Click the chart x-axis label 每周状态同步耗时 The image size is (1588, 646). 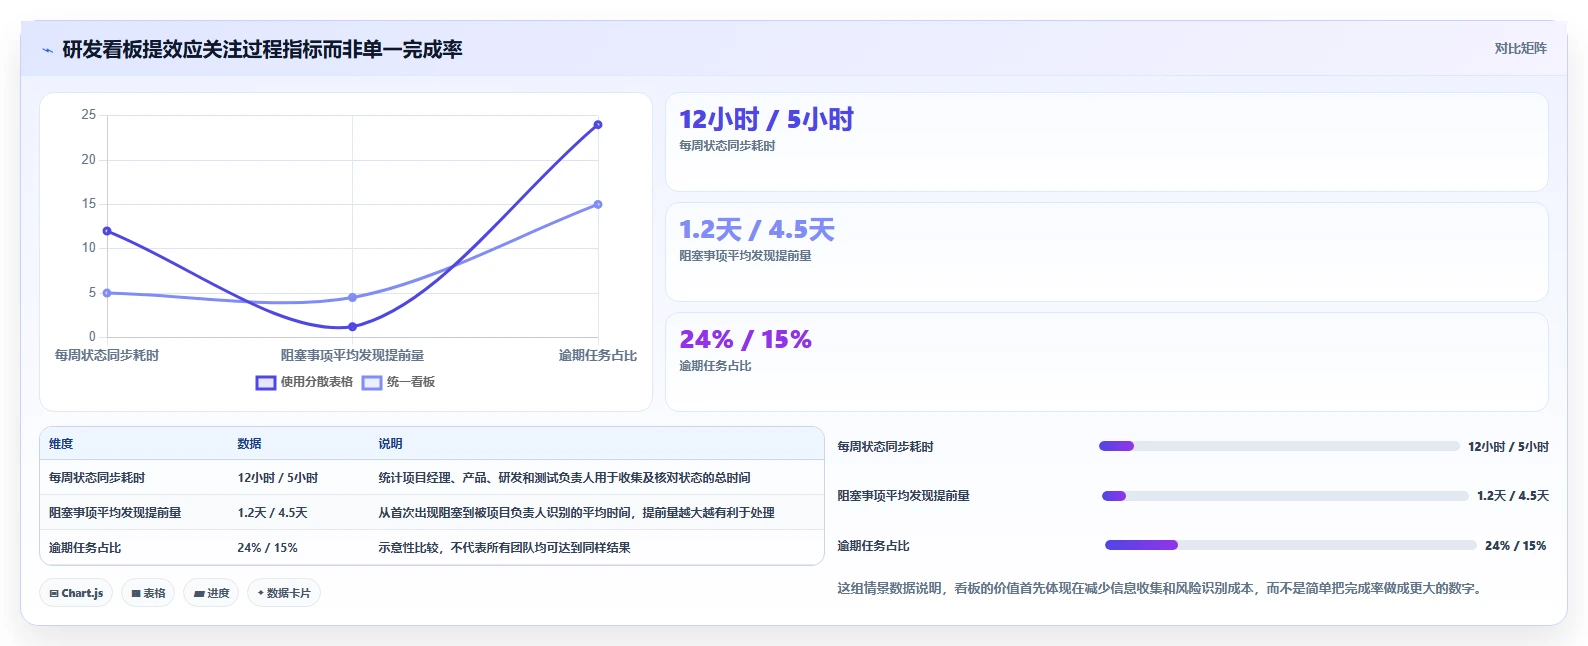coord(107,355)
